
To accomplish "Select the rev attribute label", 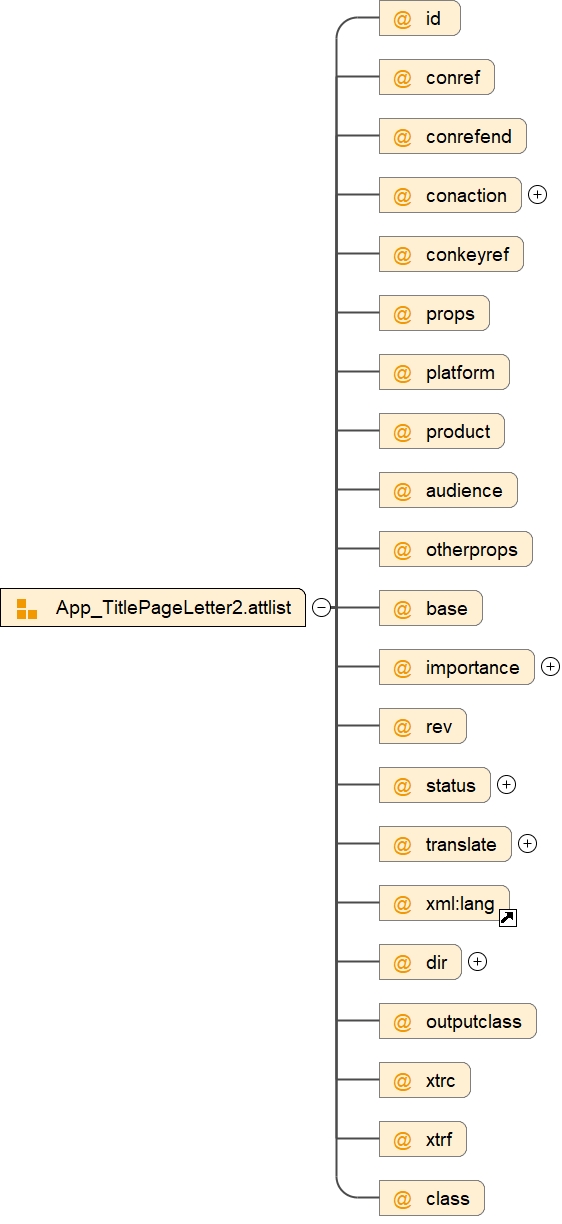I will tap(439, 726).
